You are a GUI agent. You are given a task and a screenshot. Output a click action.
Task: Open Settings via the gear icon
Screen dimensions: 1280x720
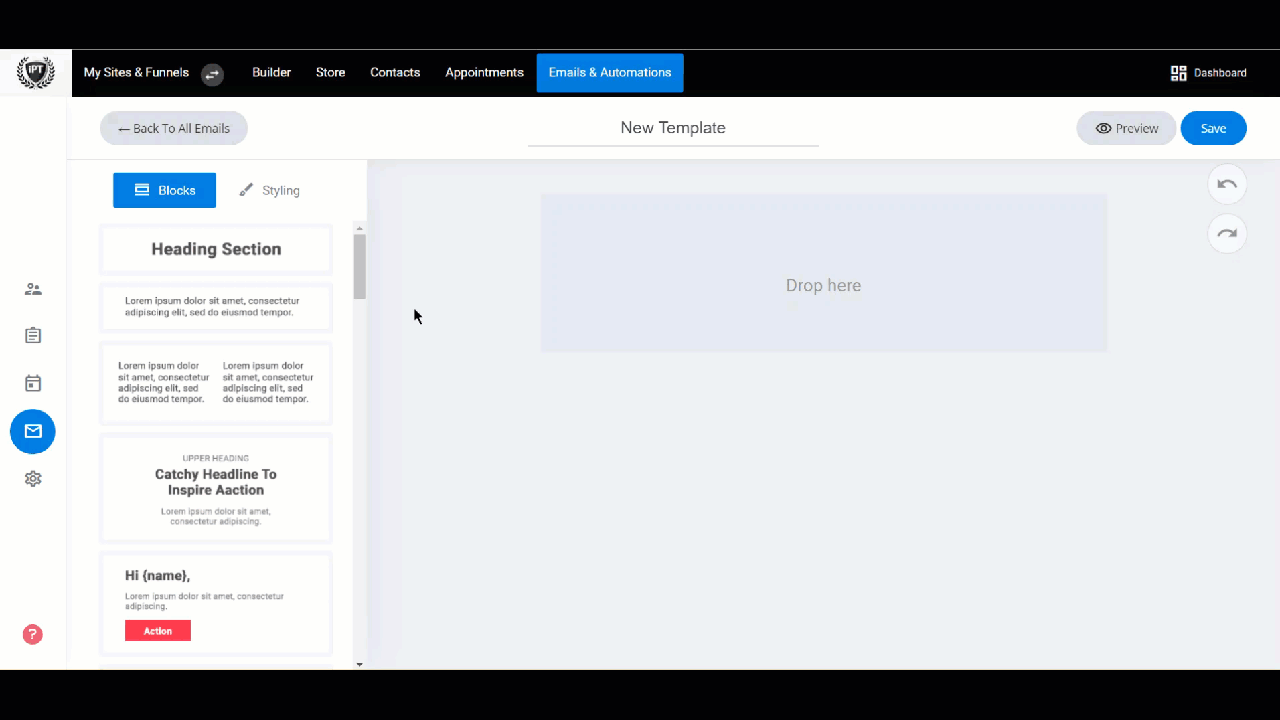[33, 478]
